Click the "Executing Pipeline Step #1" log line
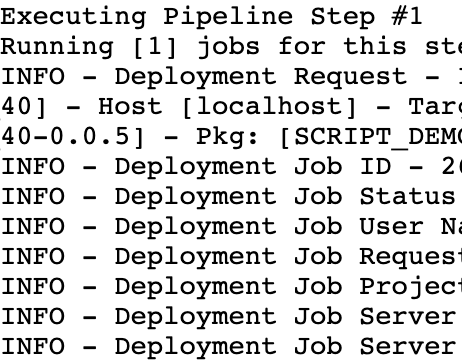 pyautogui.click(x=211, y=17)
